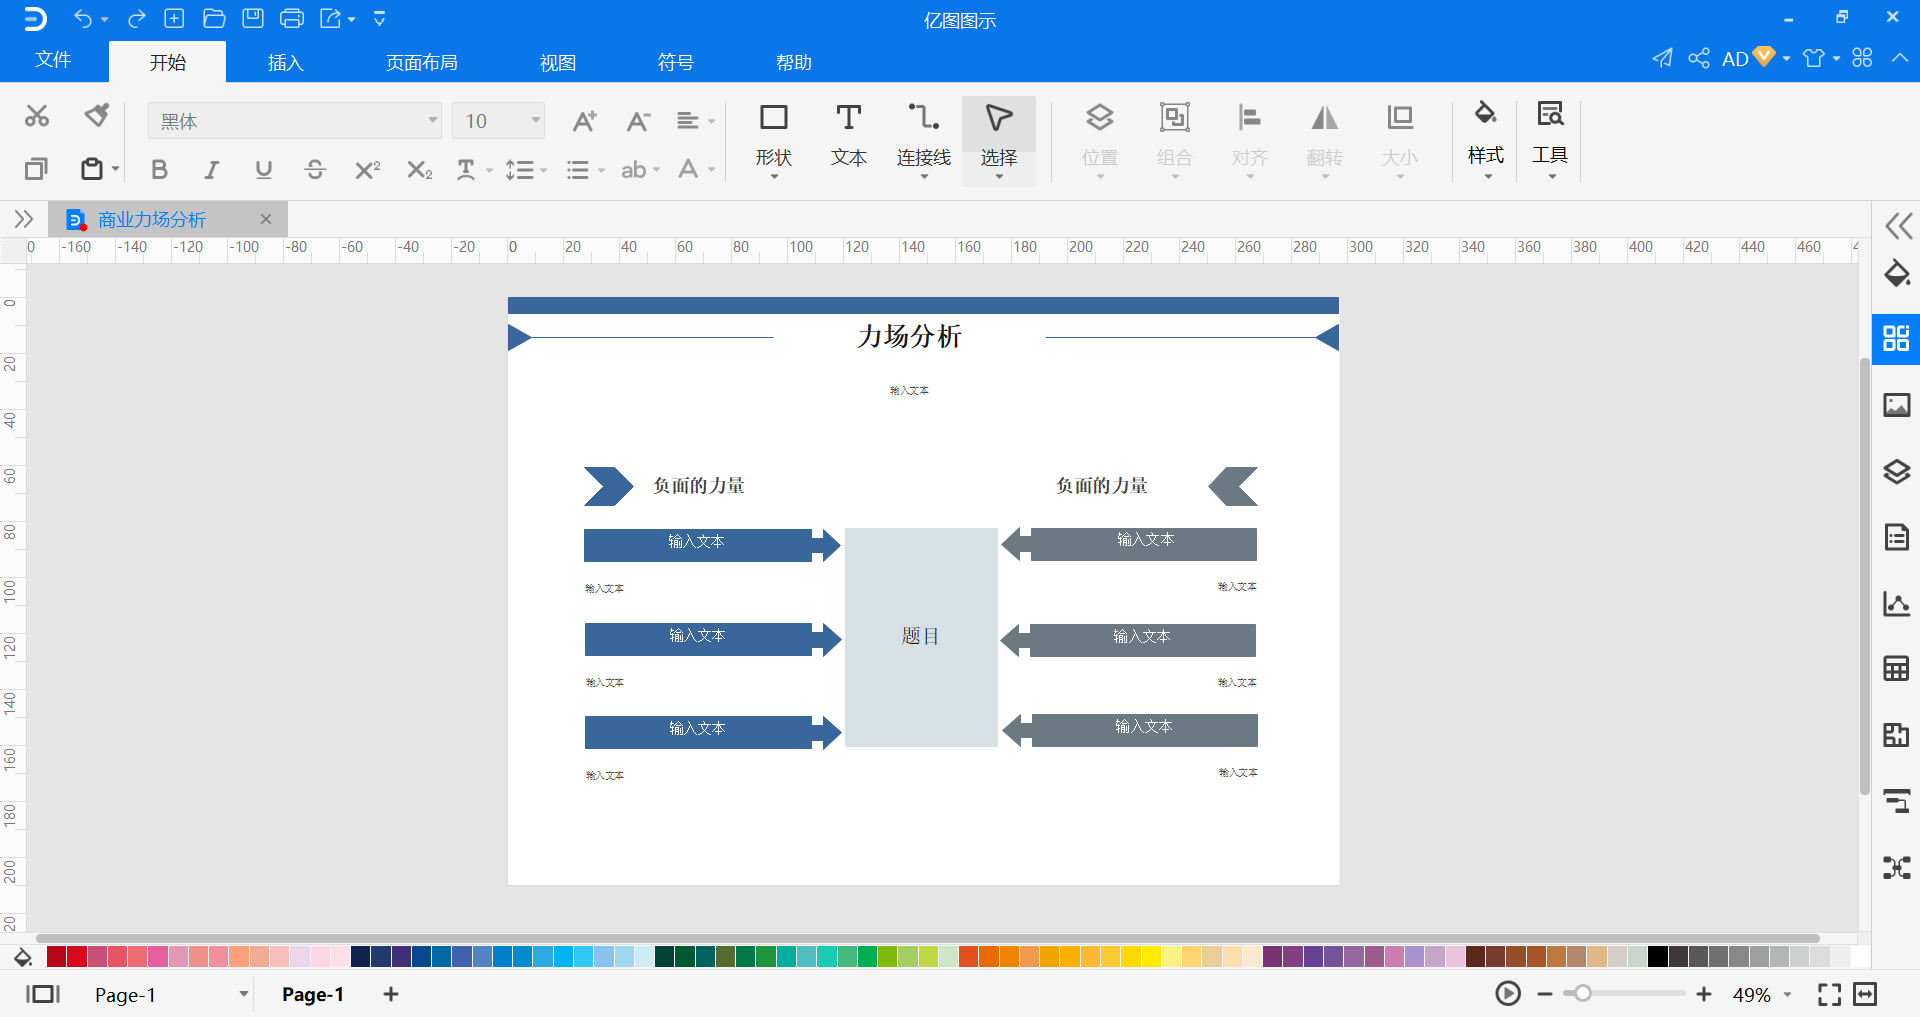The image size is (1920, 1017).
Task: Toggle Underline formatting
Action: [264, 169]
